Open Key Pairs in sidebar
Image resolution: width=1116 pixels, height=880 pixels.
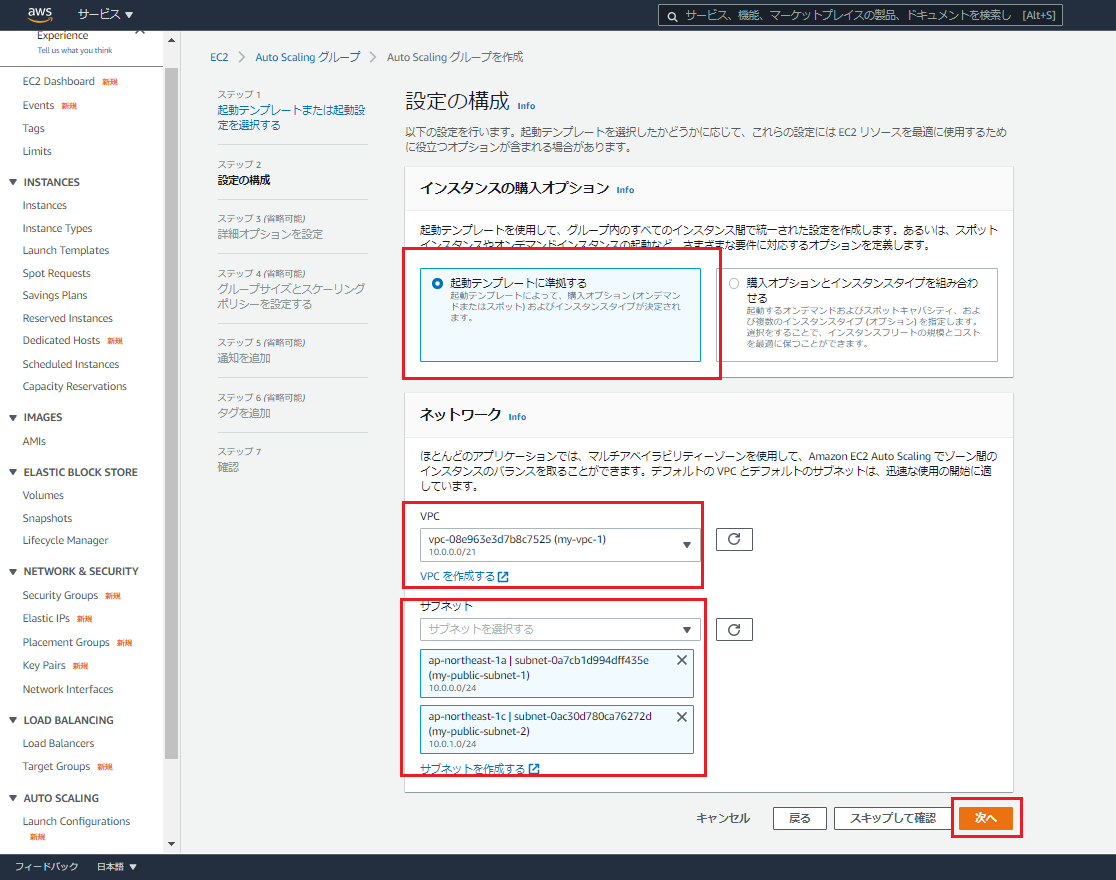click(x=44, y=665)
